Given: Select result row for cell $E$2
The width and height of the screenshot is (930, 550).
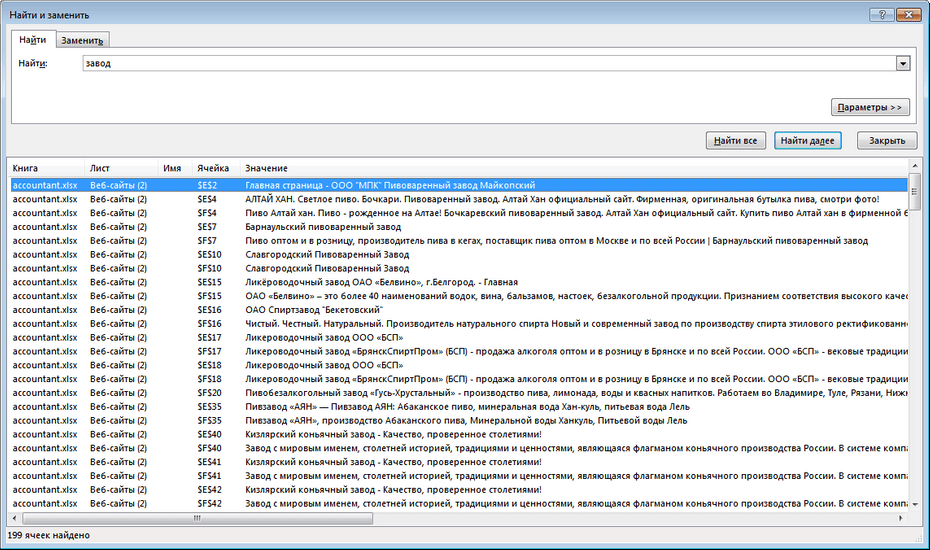Looking at the screenshot, I should click(459, 185).
